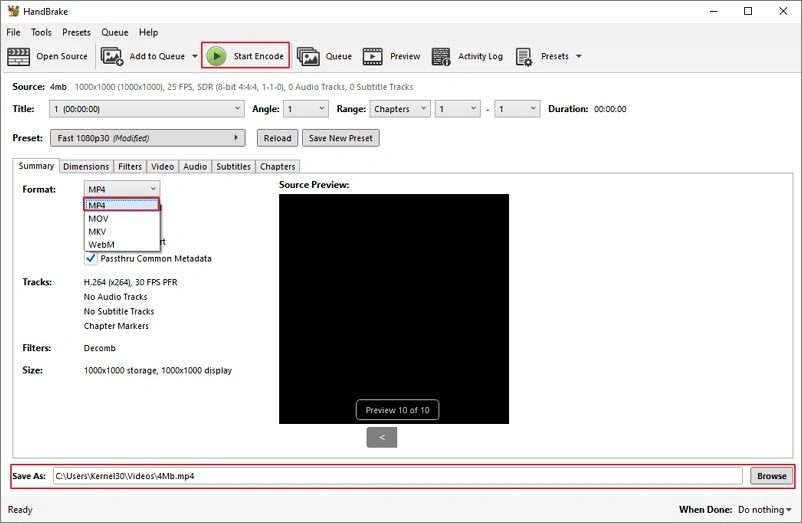Open the Queue via its photo-stack icon
Image resolution: width=802 pixels, height=523 pixels.
(x=308, y=56)
